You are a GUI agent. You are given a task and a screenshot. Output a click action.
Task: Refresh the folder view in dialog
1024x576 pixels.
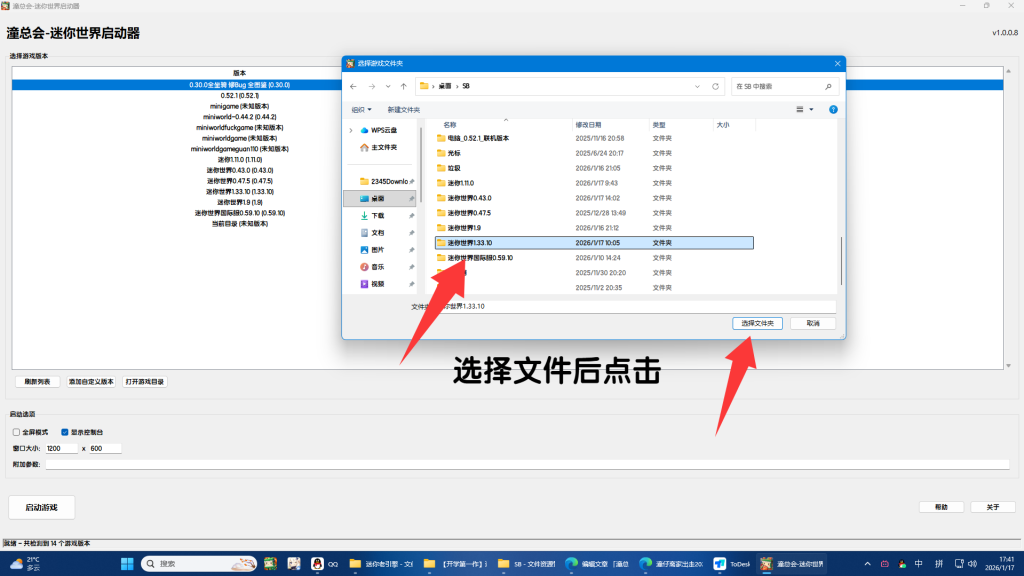pyautogui.click(x=716, y=87)
